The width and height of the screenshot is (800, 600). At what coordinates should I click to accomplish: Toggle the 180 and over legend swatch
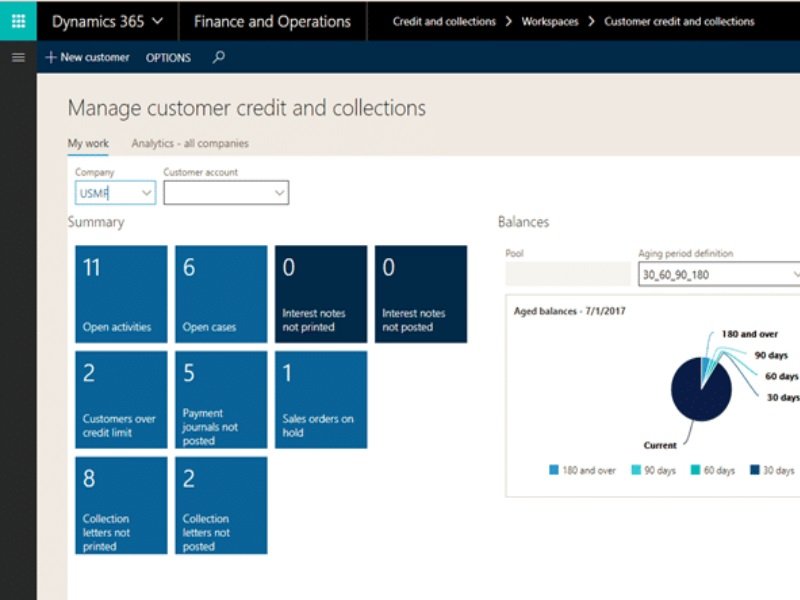[554, 470]
